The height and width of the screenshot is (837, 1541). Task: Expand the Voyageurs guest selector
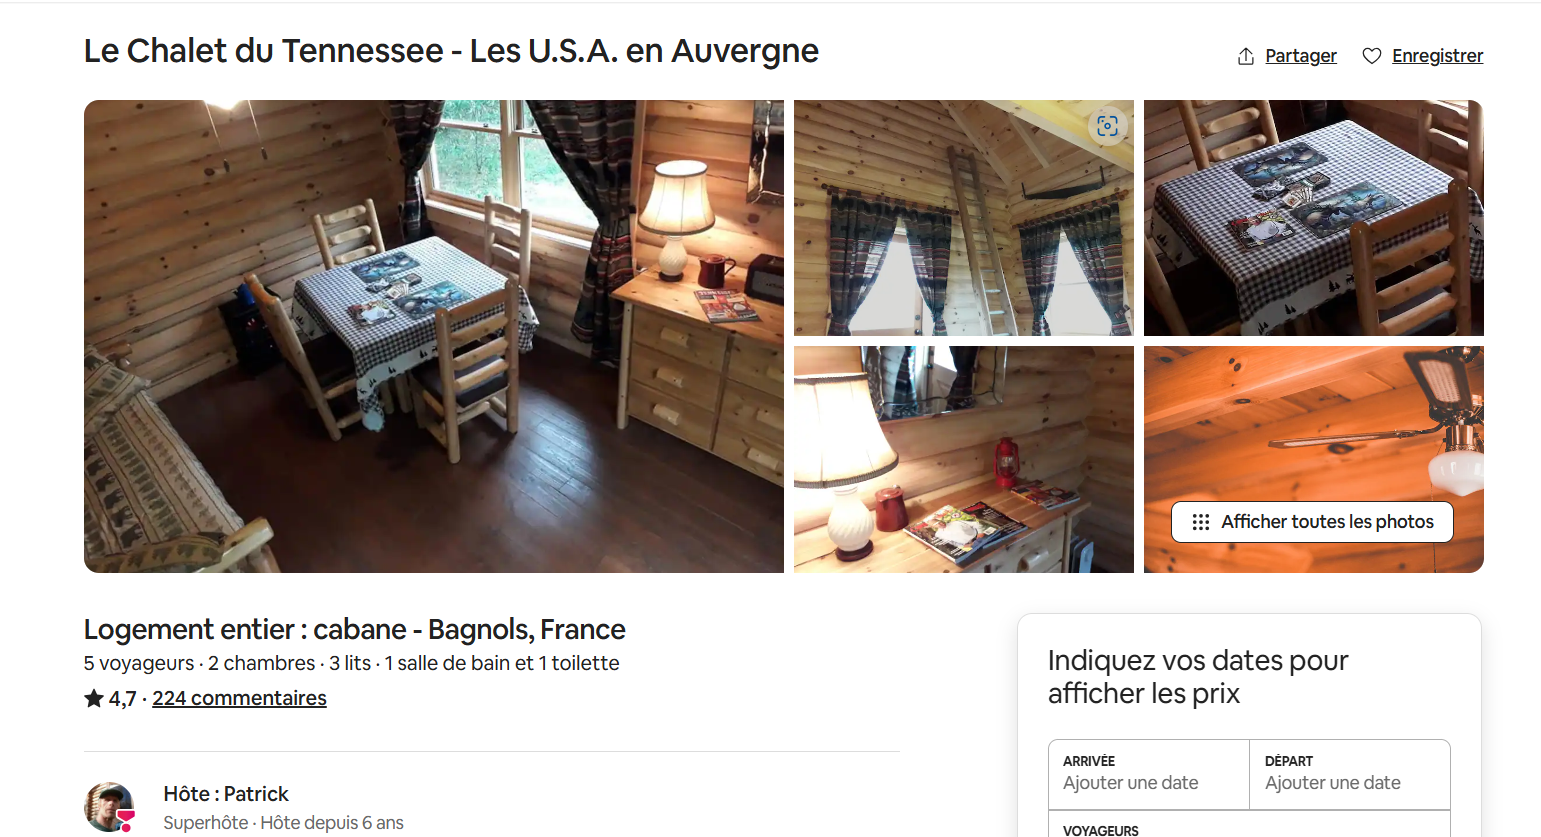pos(1249,824)
